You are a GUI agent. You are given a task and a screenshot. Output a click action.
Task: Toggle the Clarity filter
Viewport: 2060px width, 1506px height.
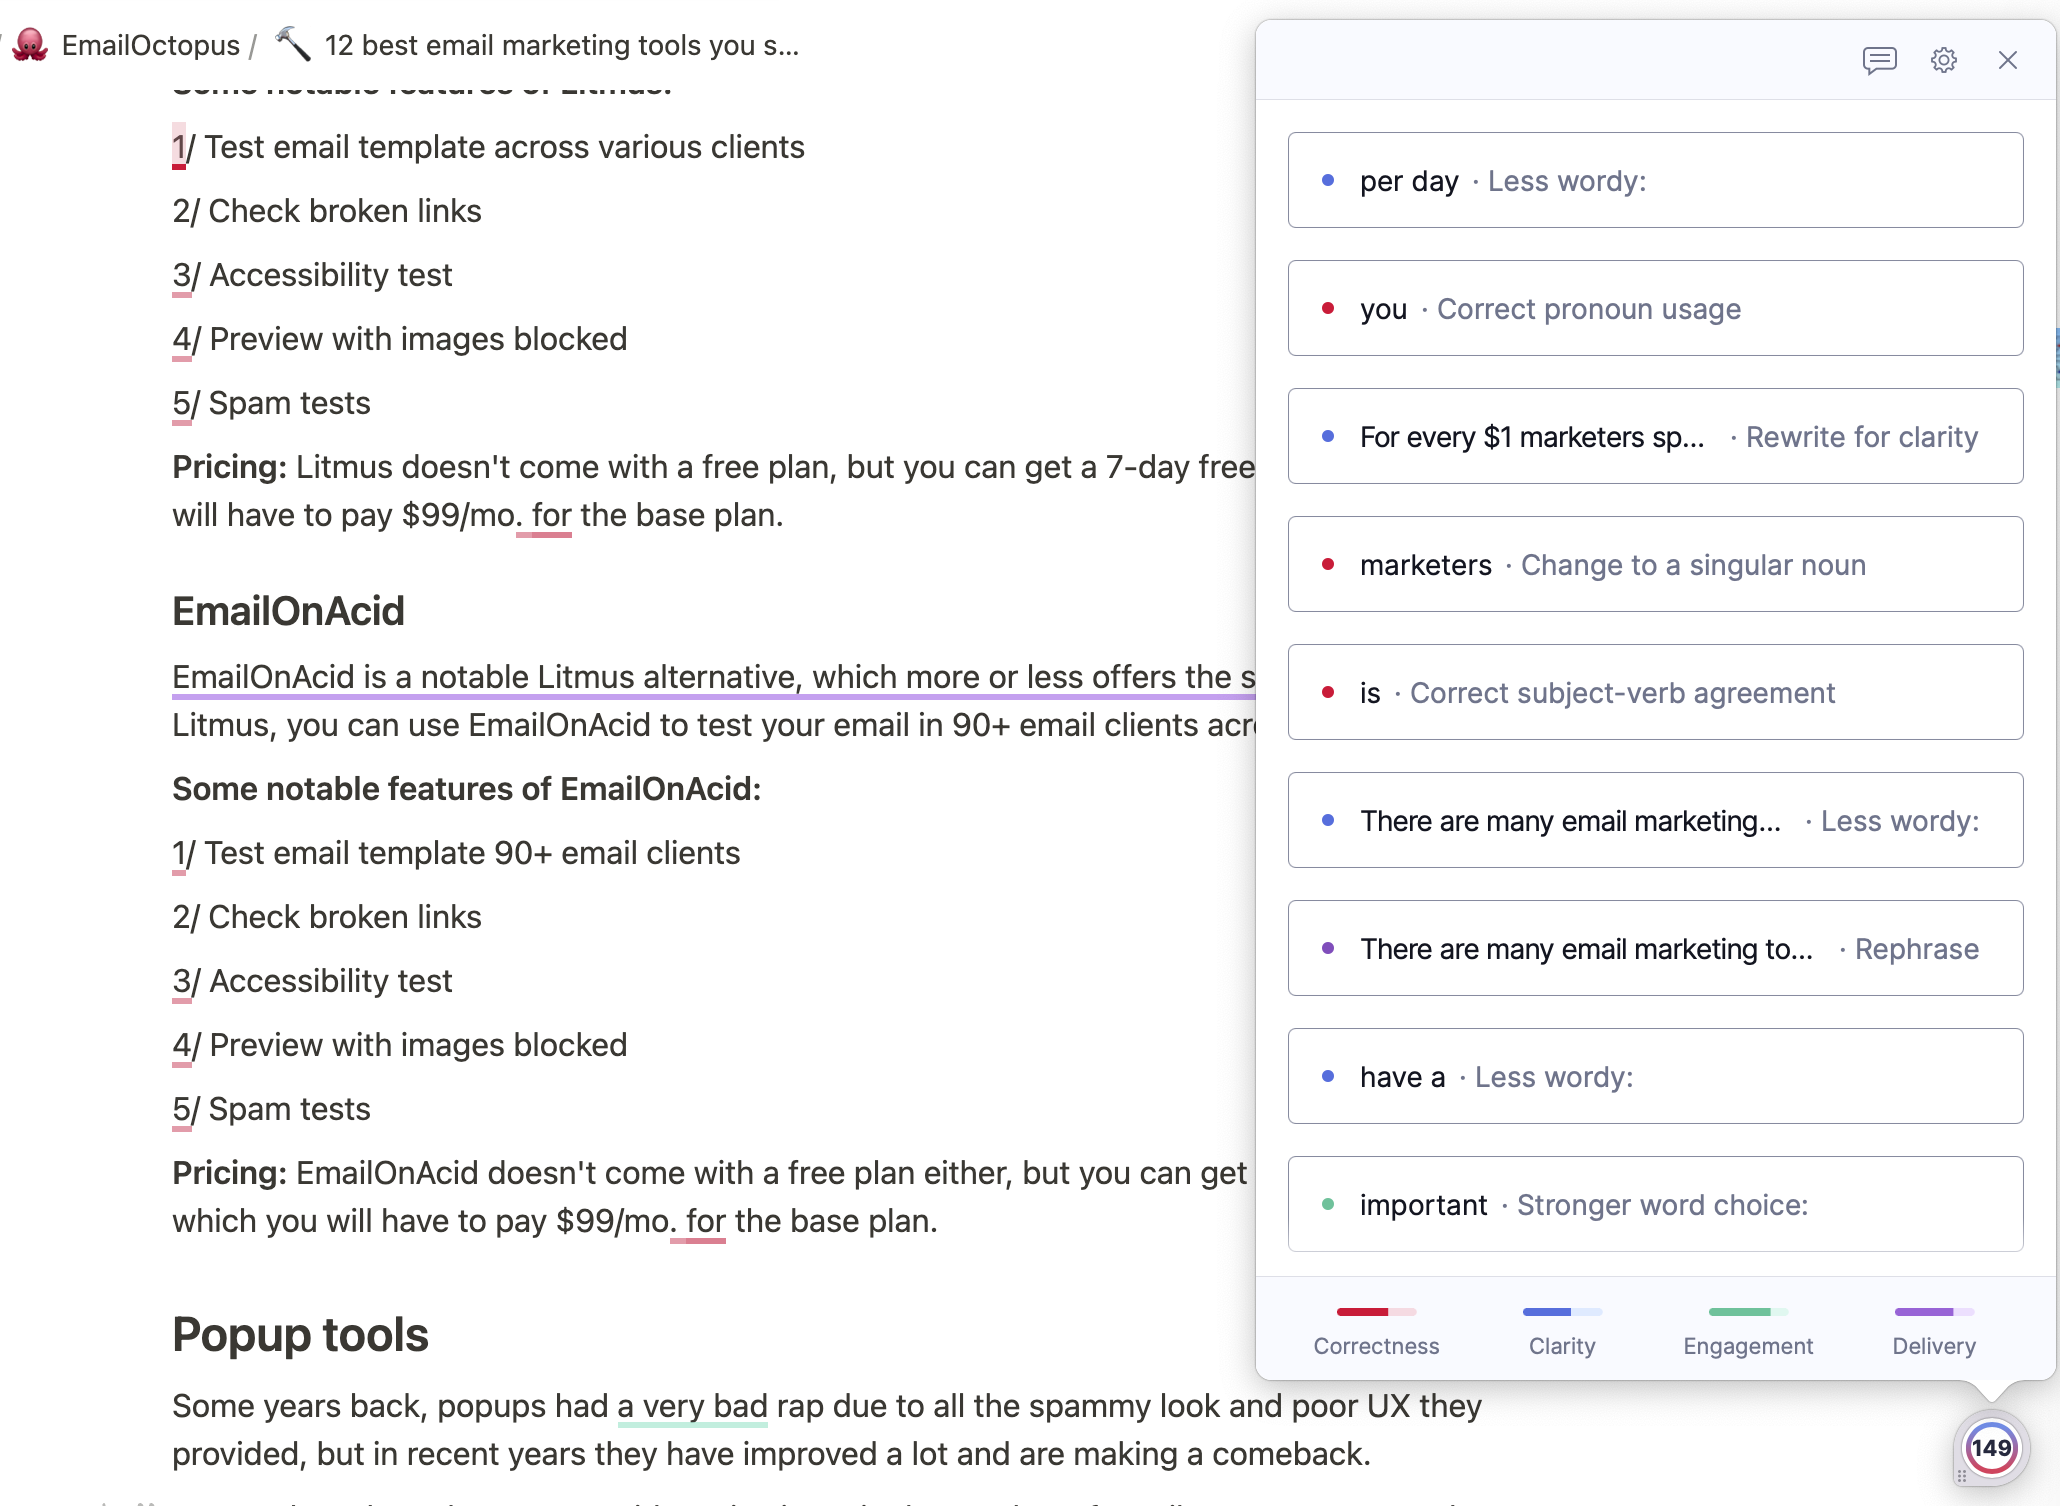click(x=1562, y=1330)
